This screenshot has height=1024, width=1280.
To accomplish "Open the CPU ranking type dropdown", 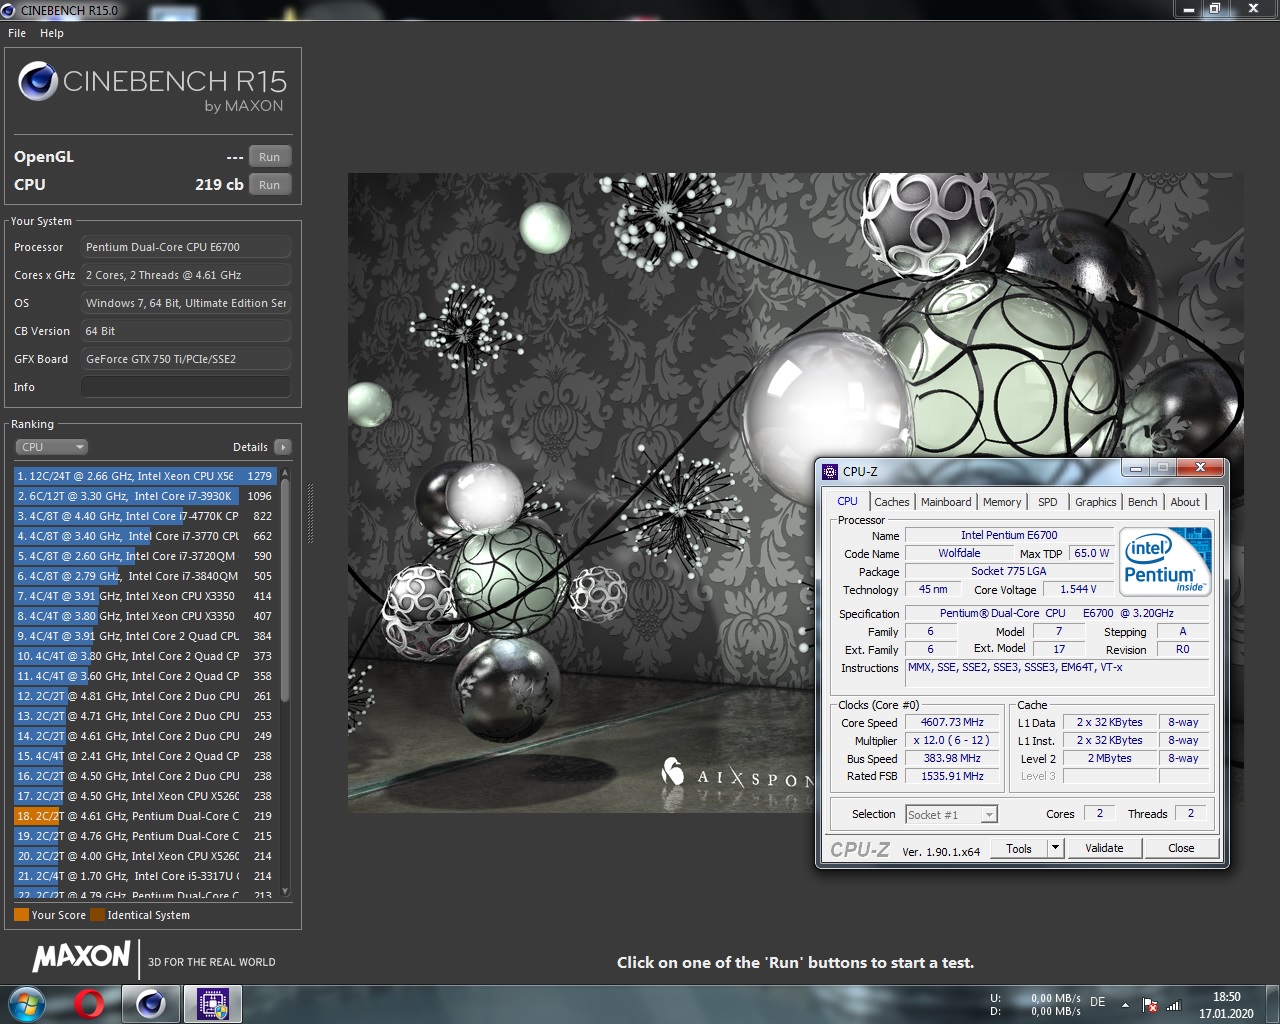I will tap(52, 447).
